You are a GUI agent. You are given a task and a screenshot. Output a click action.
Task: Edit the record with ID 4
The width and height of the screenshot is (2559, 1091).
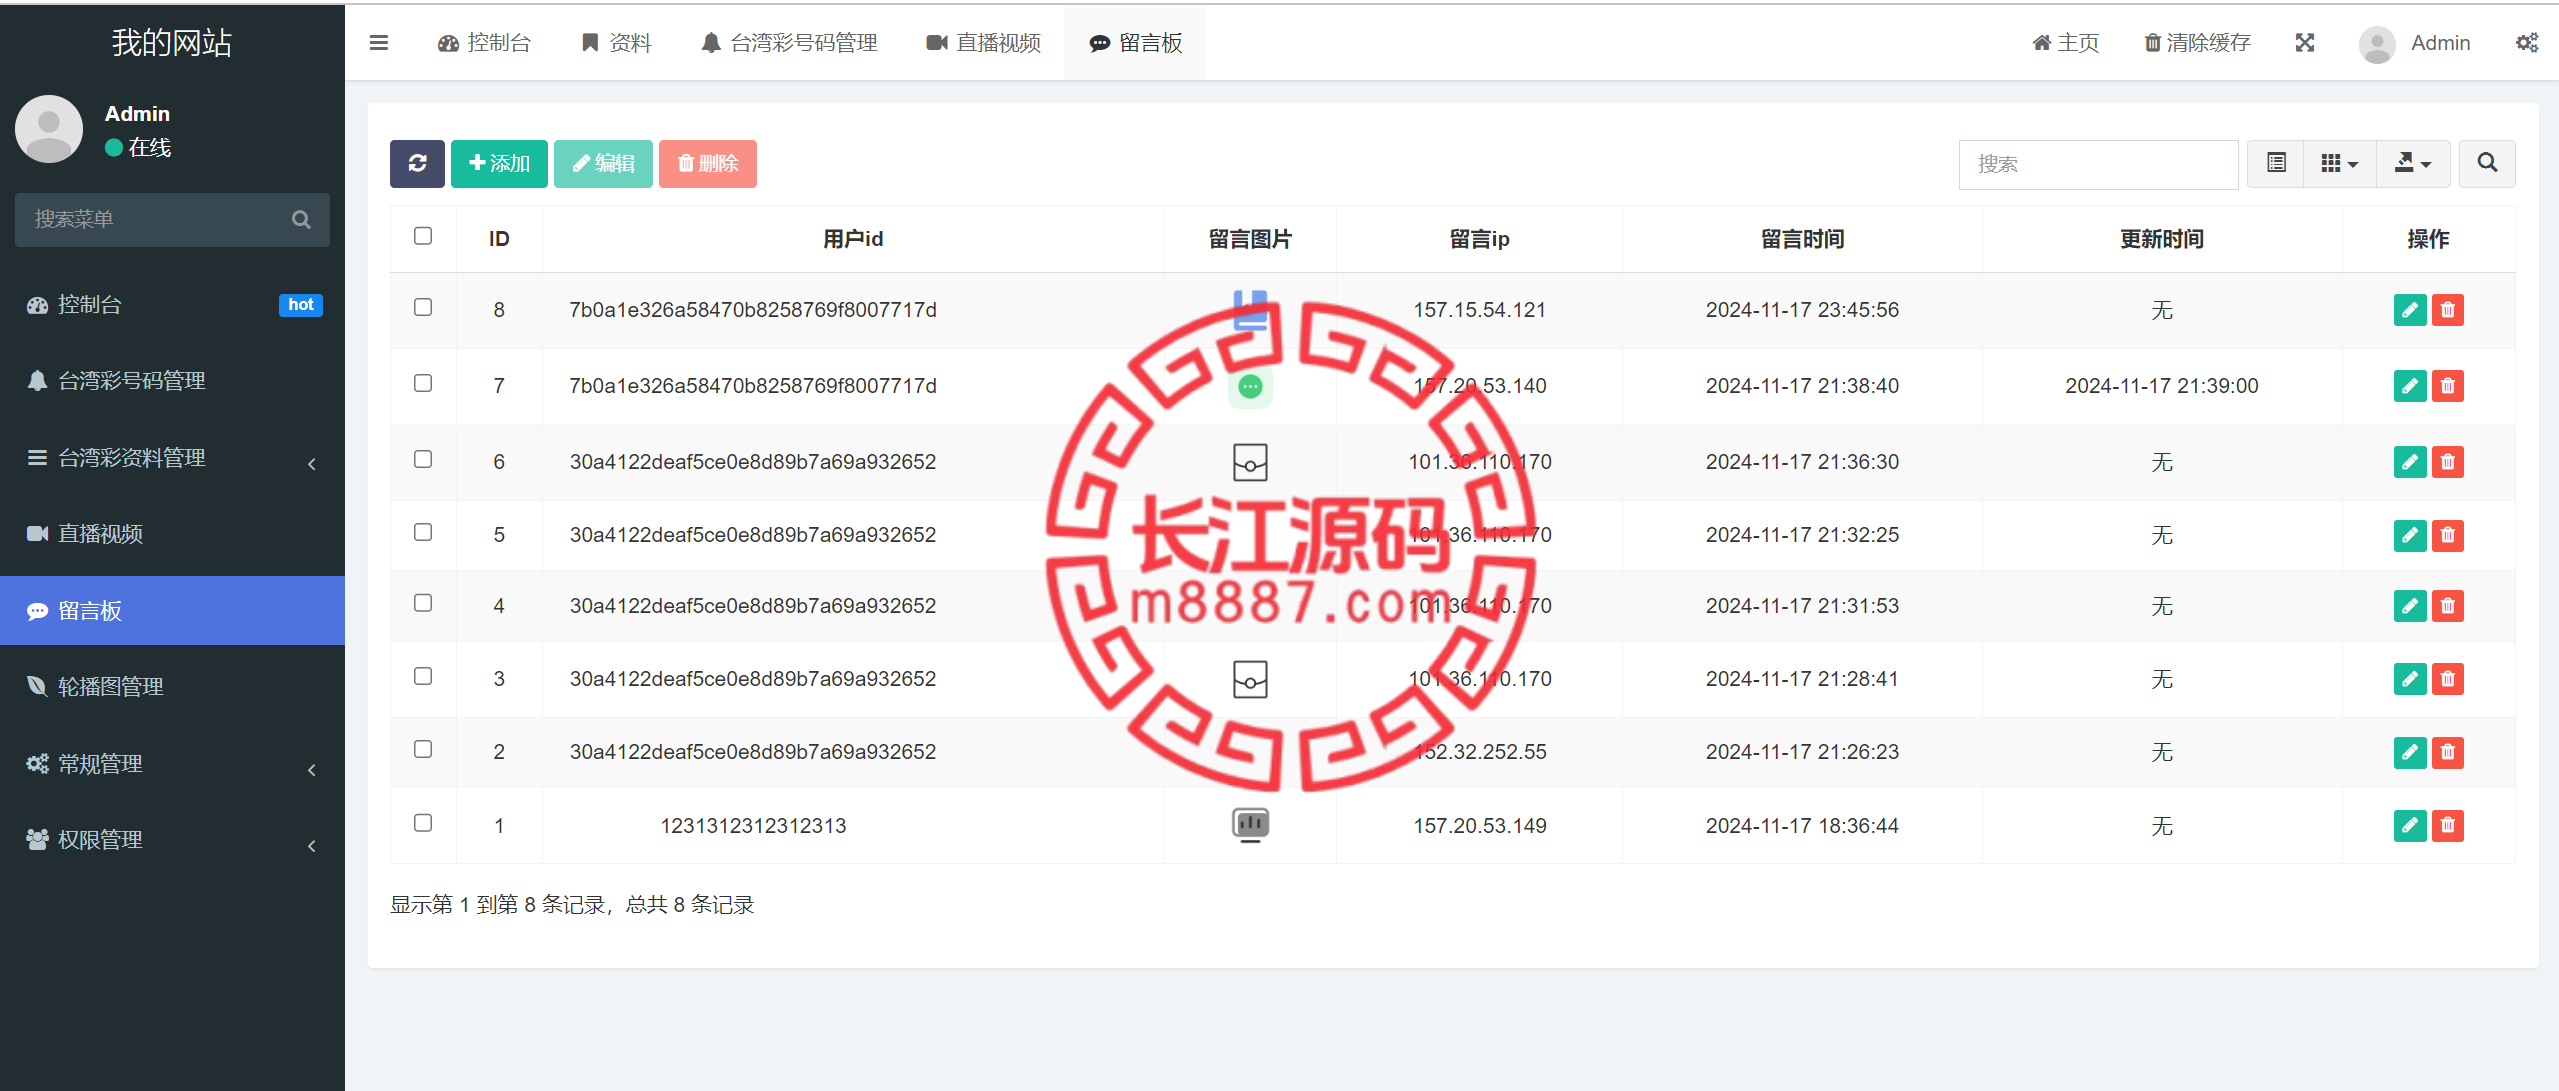[x=2410, y=606]
